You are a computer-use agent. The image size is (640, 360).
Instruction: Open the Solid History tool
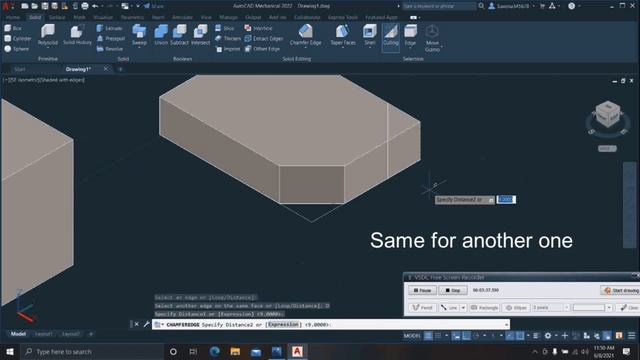(x=77, y=34)
